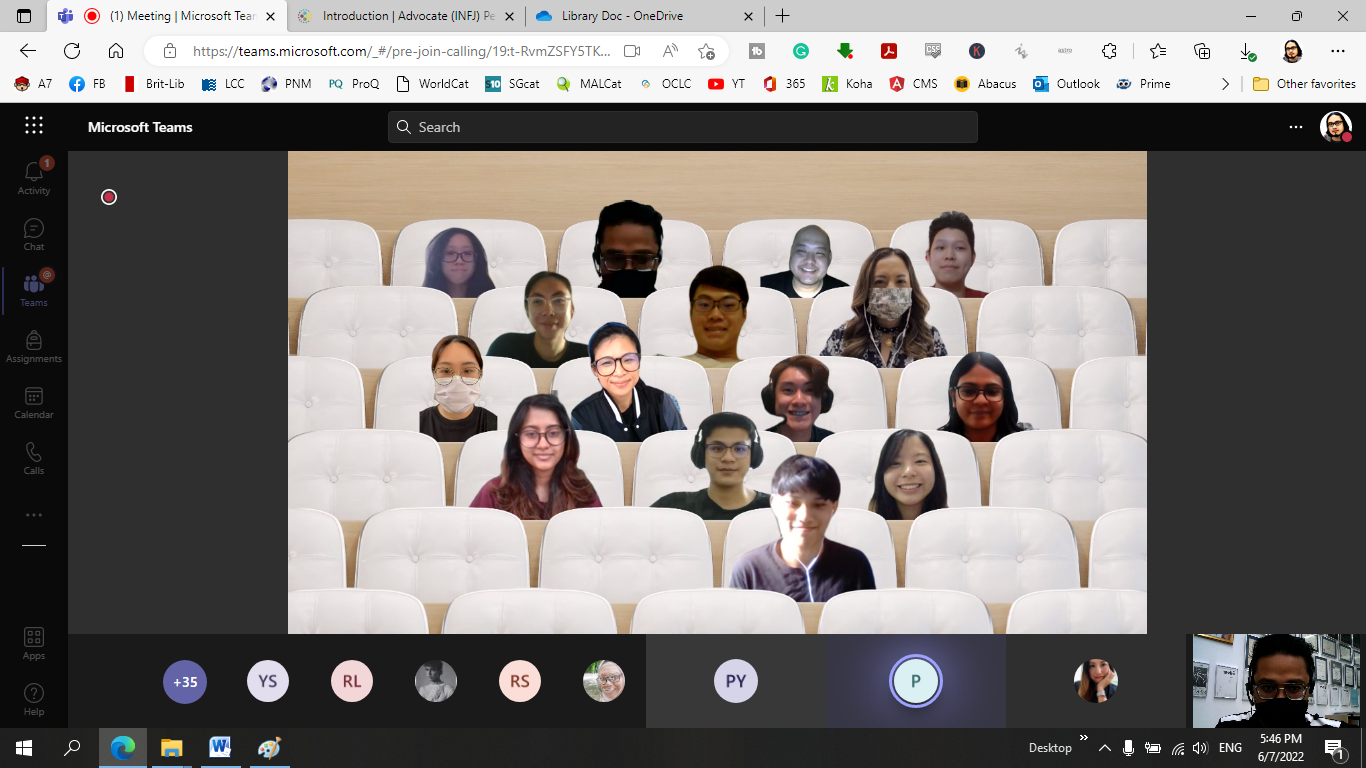
Task: Open the Windows Start menu
Action: (24, 747)
